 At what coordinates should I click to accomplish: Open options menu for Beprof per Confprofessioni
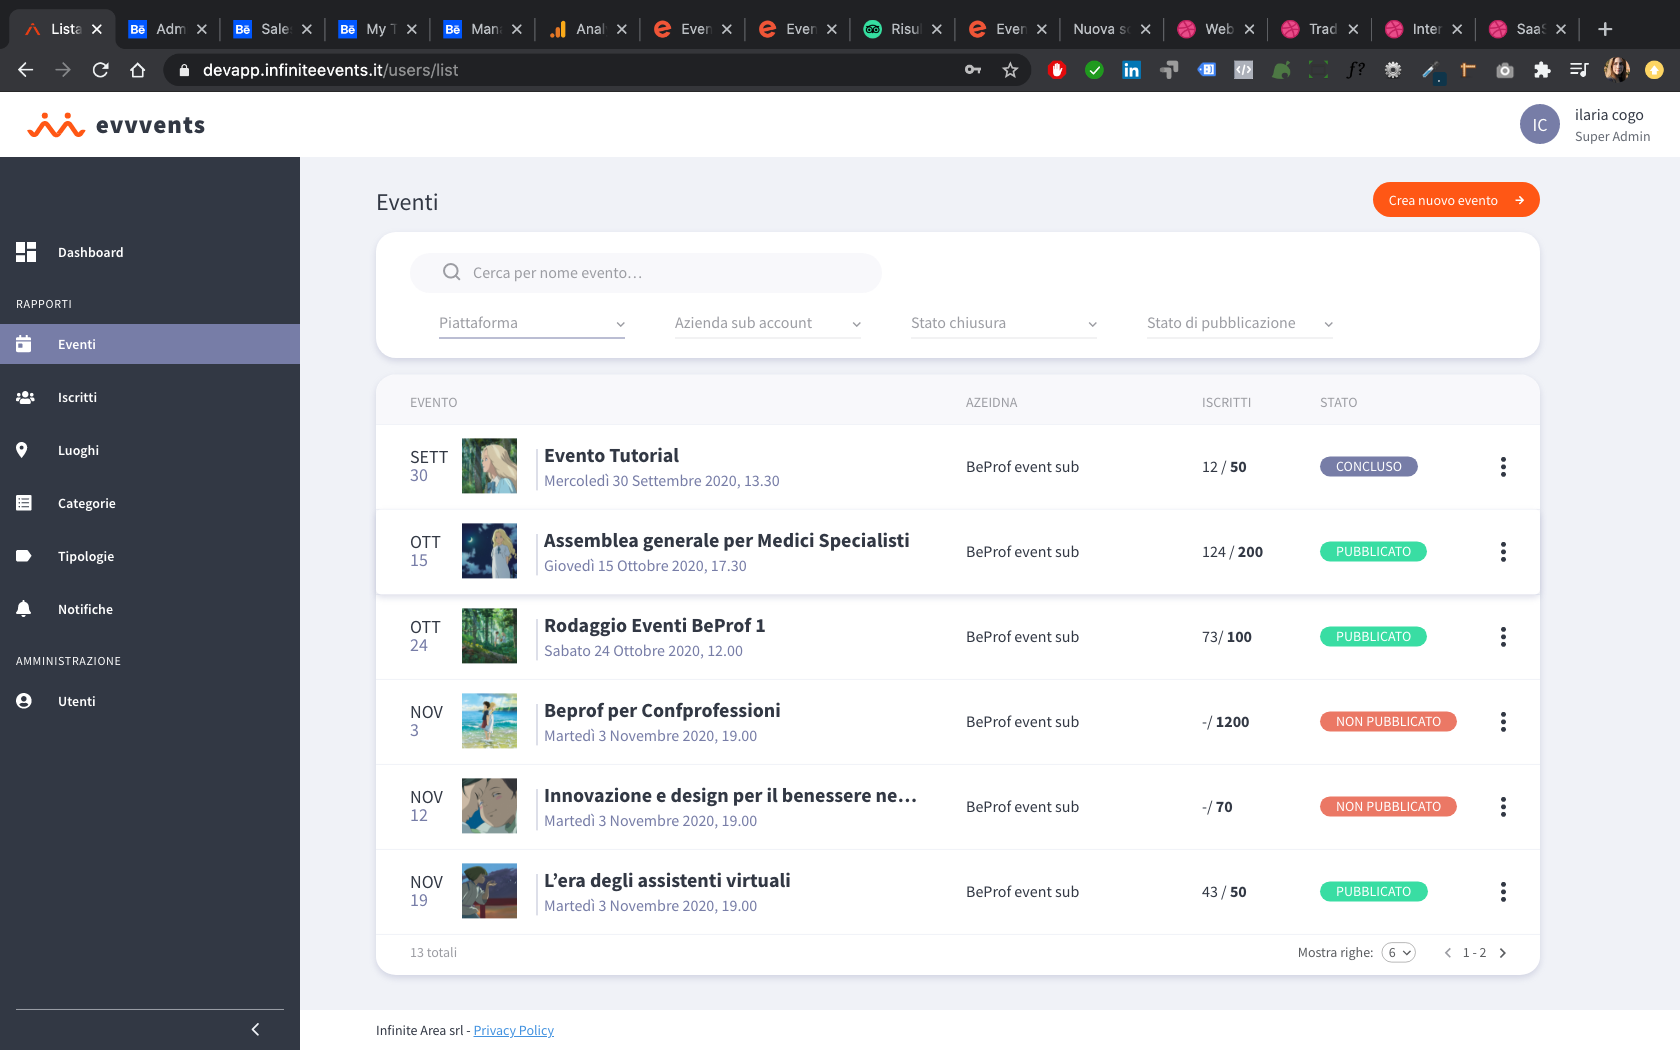(1503, 722)
